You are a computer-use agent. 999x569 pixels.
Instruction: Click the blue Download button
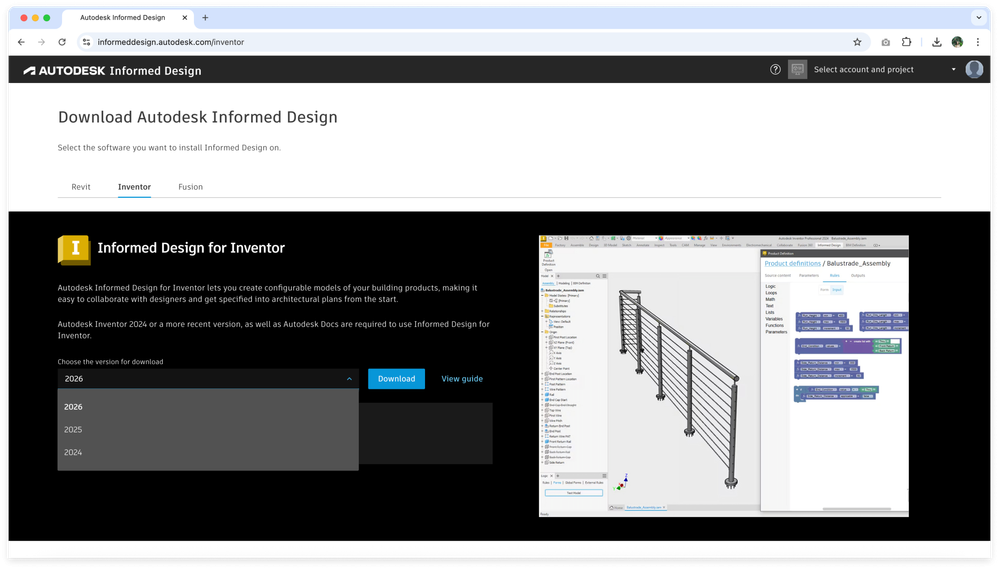coord(396,378)
